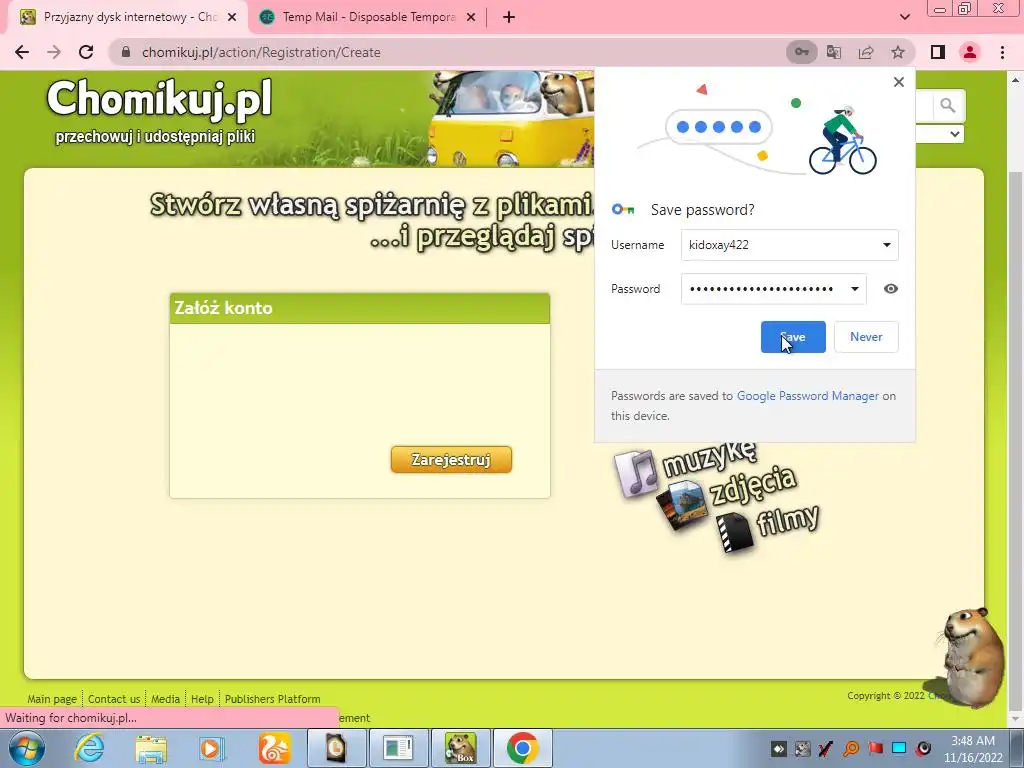Open the side panel icon
1024x768 pixels.
coord(938,52)
